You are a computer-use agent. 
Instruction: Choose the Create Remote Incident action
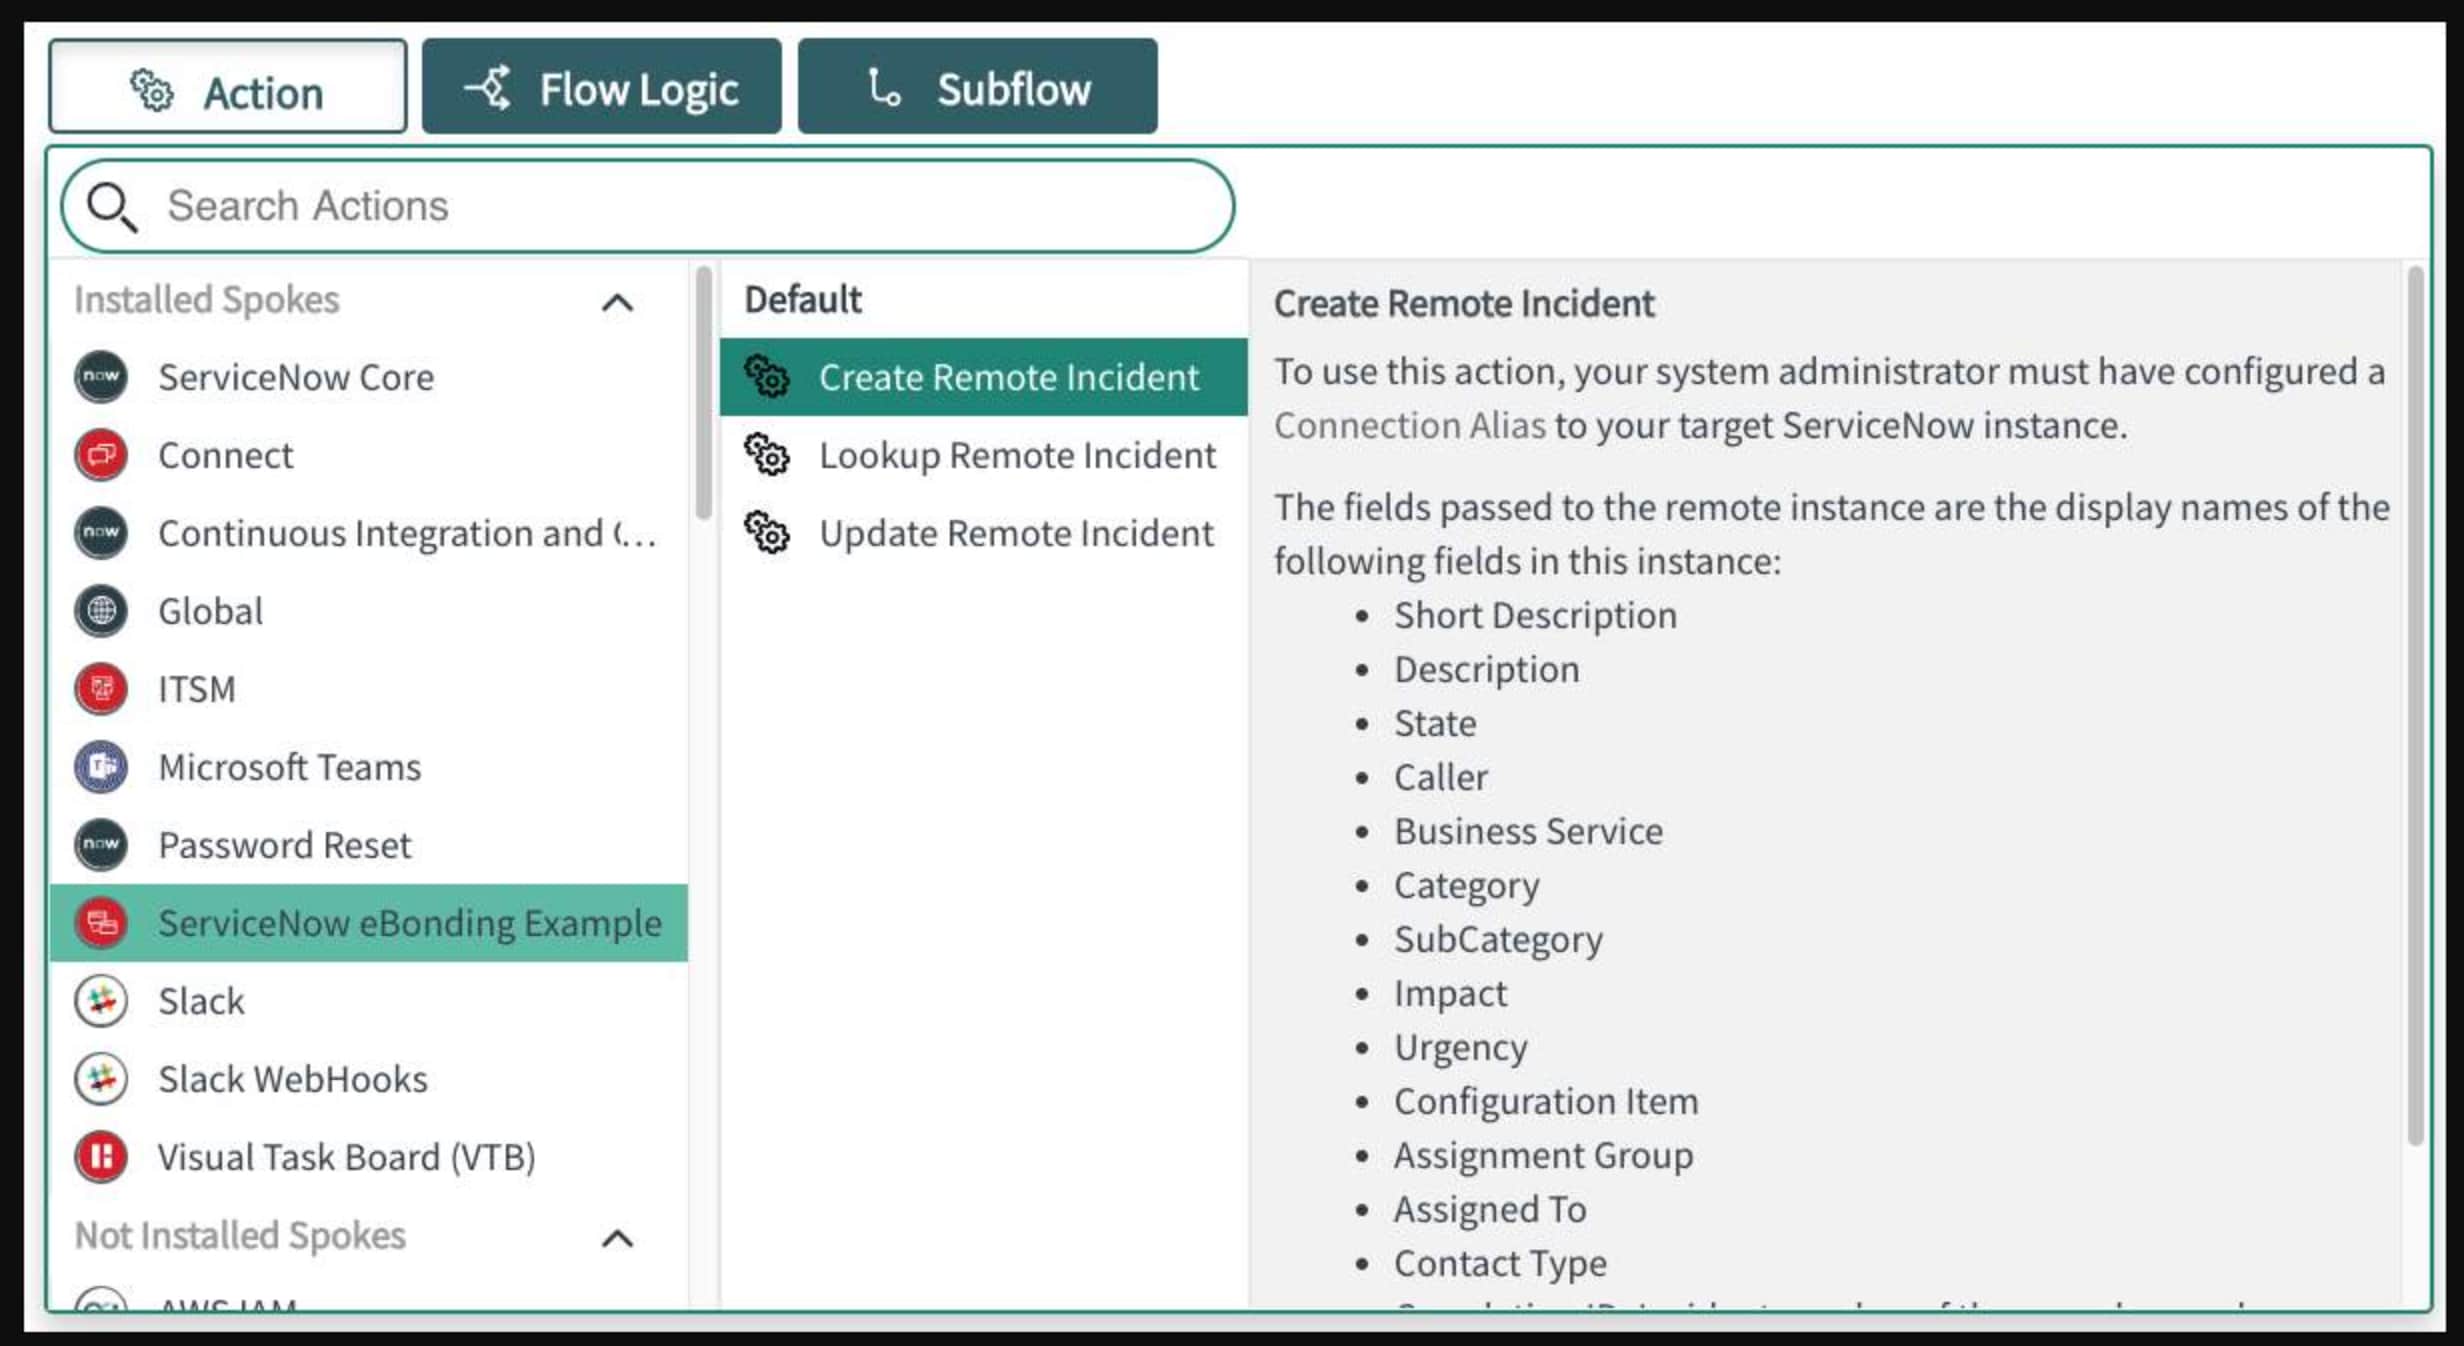[x=984, y=377]
